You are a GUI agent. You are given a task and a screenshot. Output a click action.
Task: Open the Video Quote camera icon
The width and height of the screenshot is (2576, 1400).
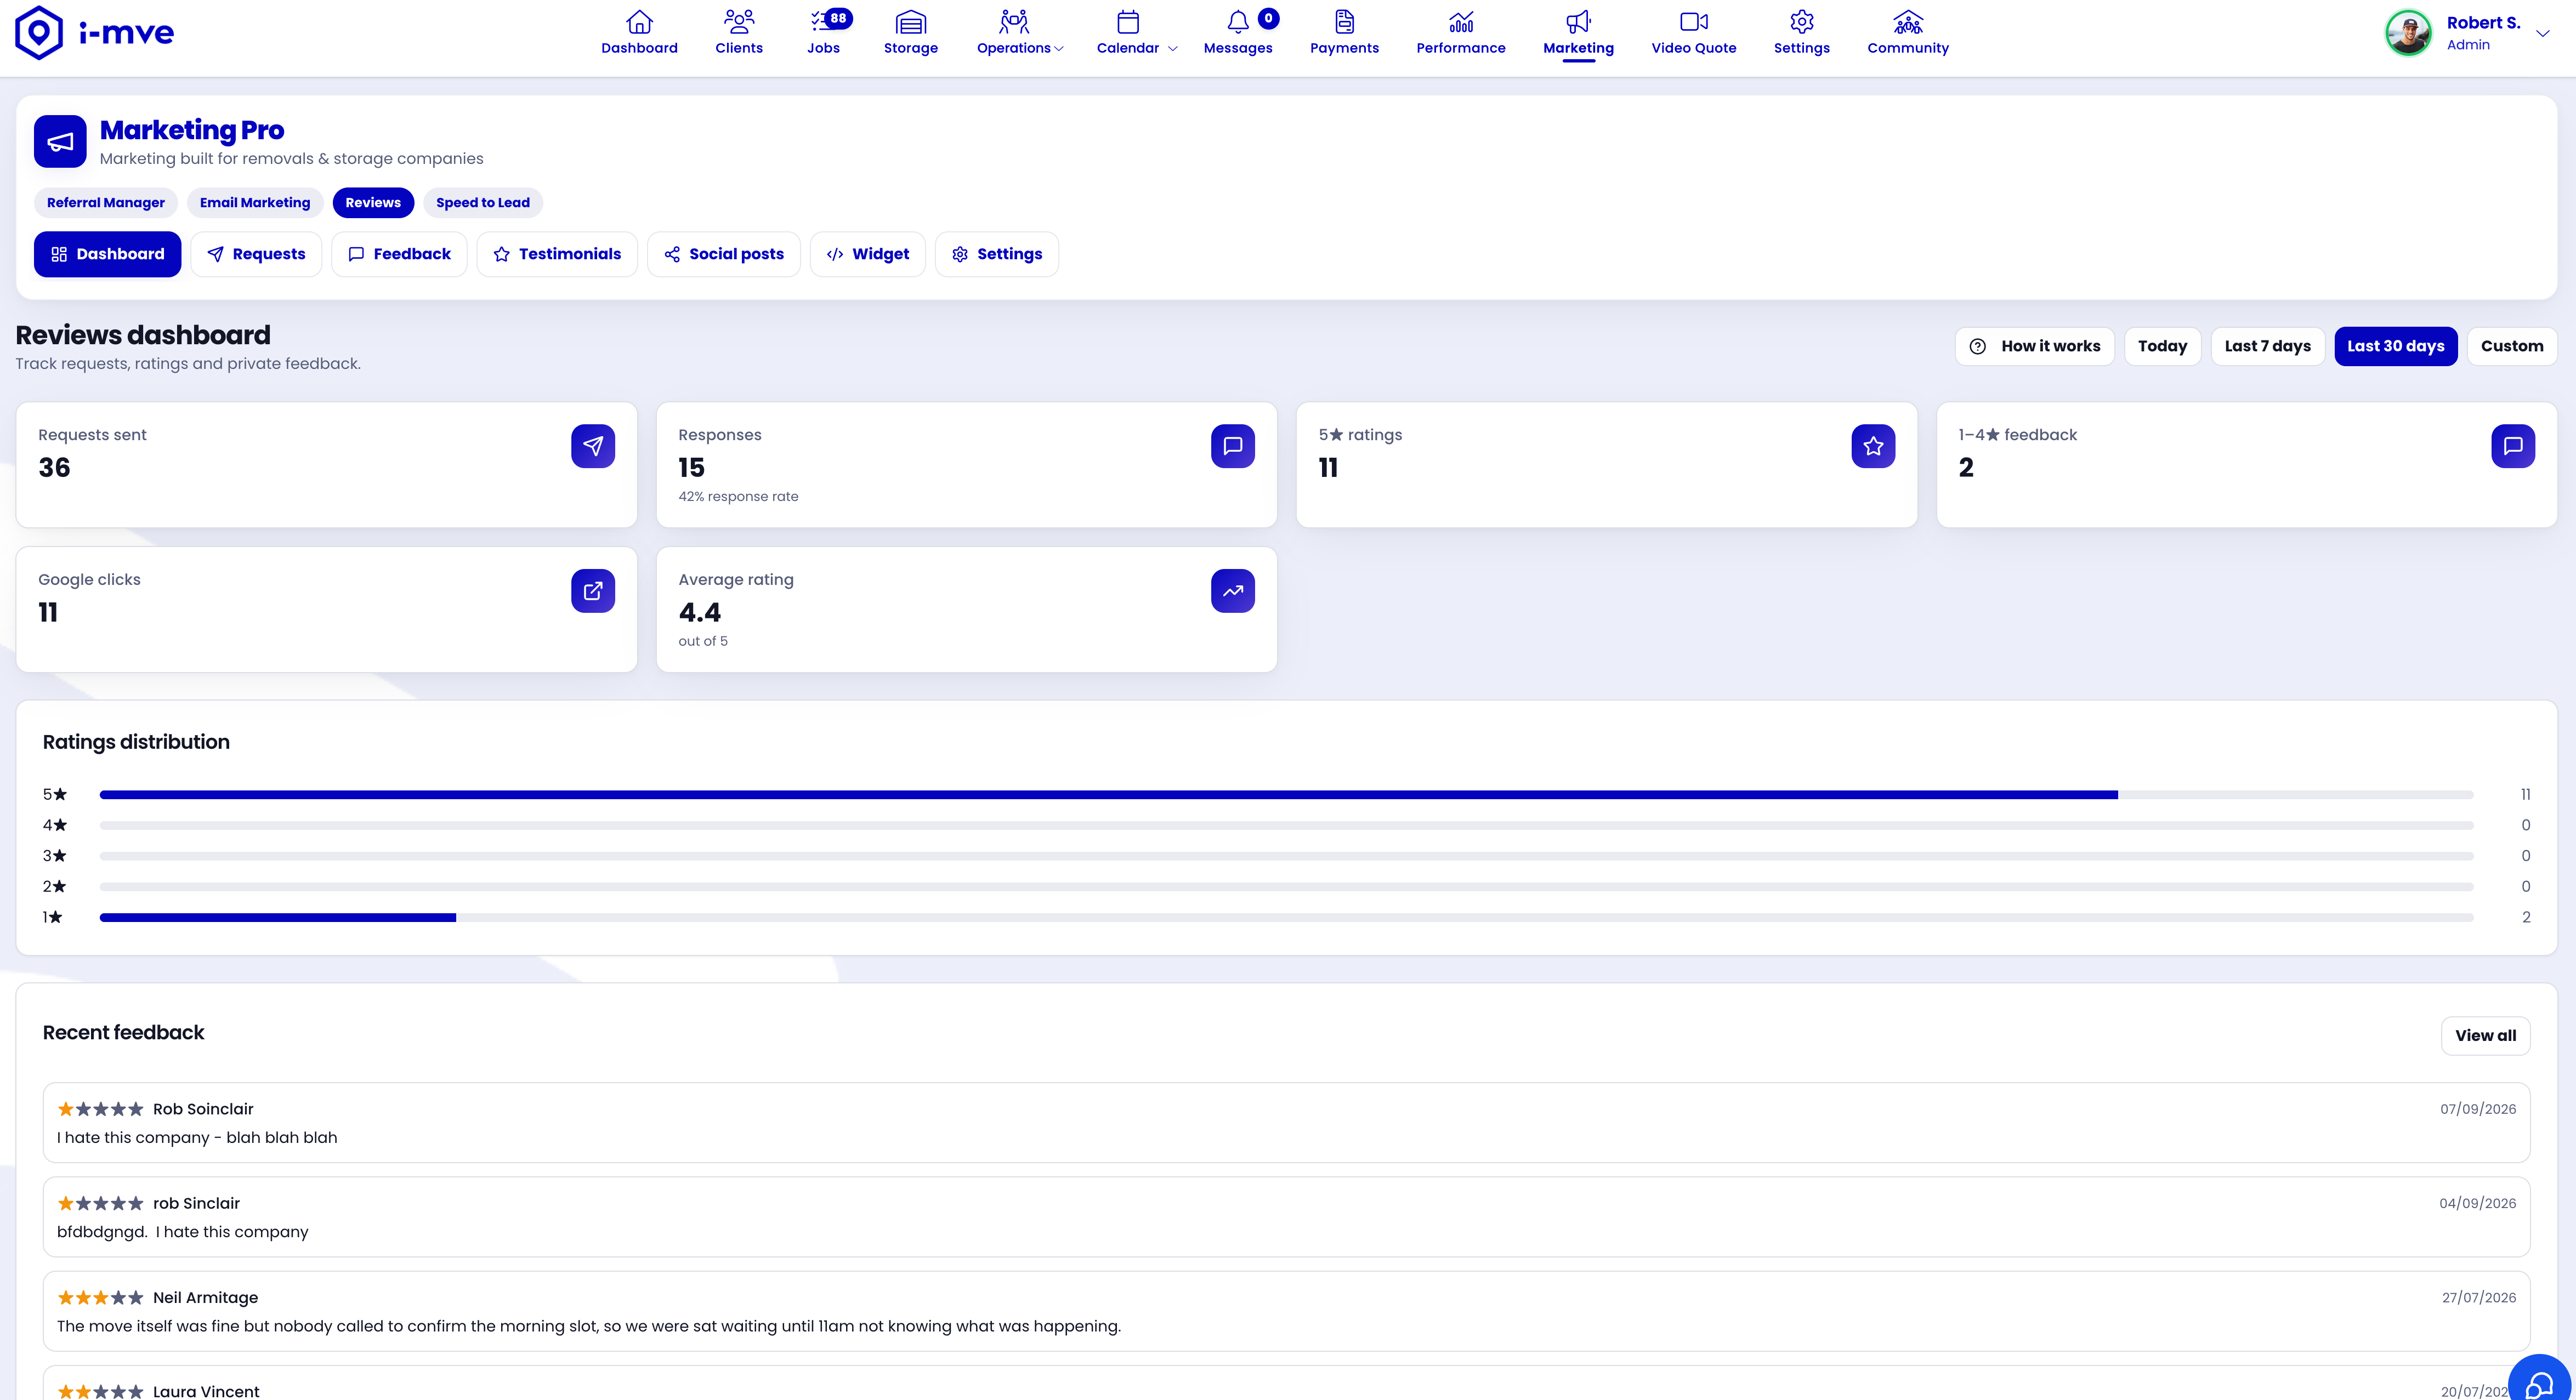pyautogui.click(x=1693, y=22)
